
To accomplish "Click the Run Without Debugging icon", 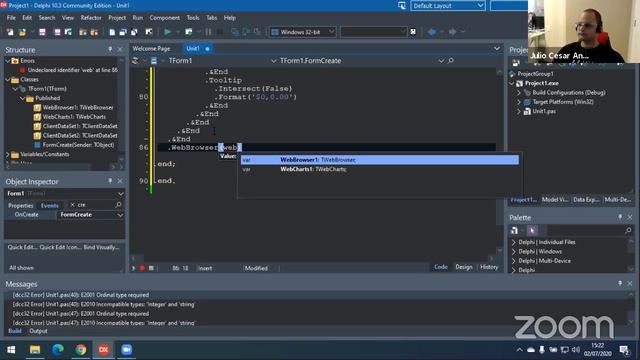I will coord(189,32).
